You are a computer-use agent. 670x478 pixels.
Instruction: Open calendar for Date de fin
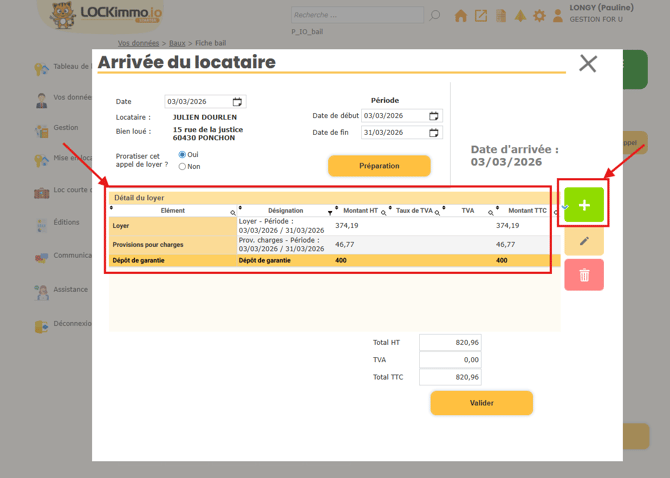click(433, 132)
